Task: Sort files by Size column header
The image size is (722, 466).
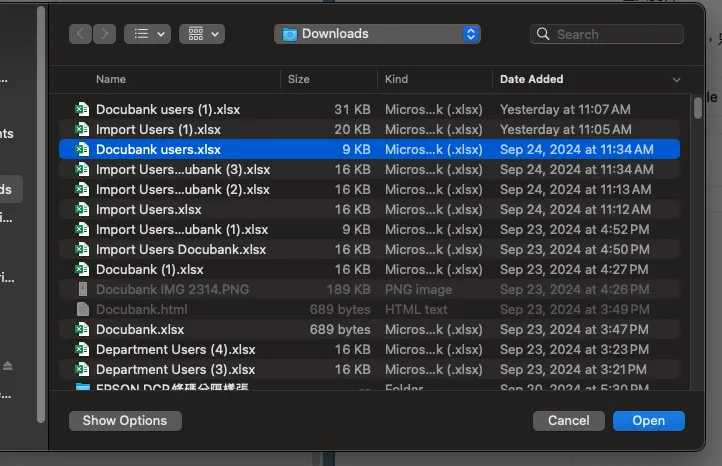Action: (x=299, y=79)
